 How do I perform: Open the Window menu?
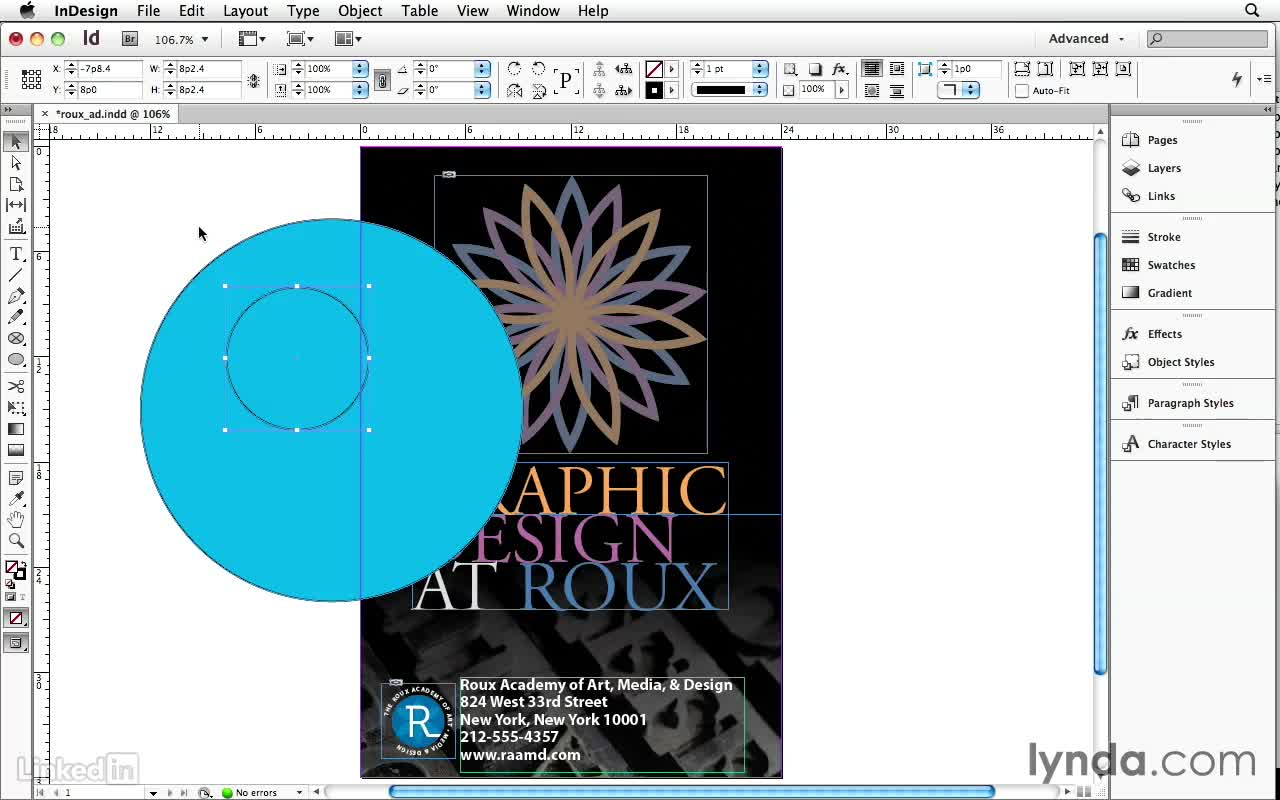tap(532, 11)
